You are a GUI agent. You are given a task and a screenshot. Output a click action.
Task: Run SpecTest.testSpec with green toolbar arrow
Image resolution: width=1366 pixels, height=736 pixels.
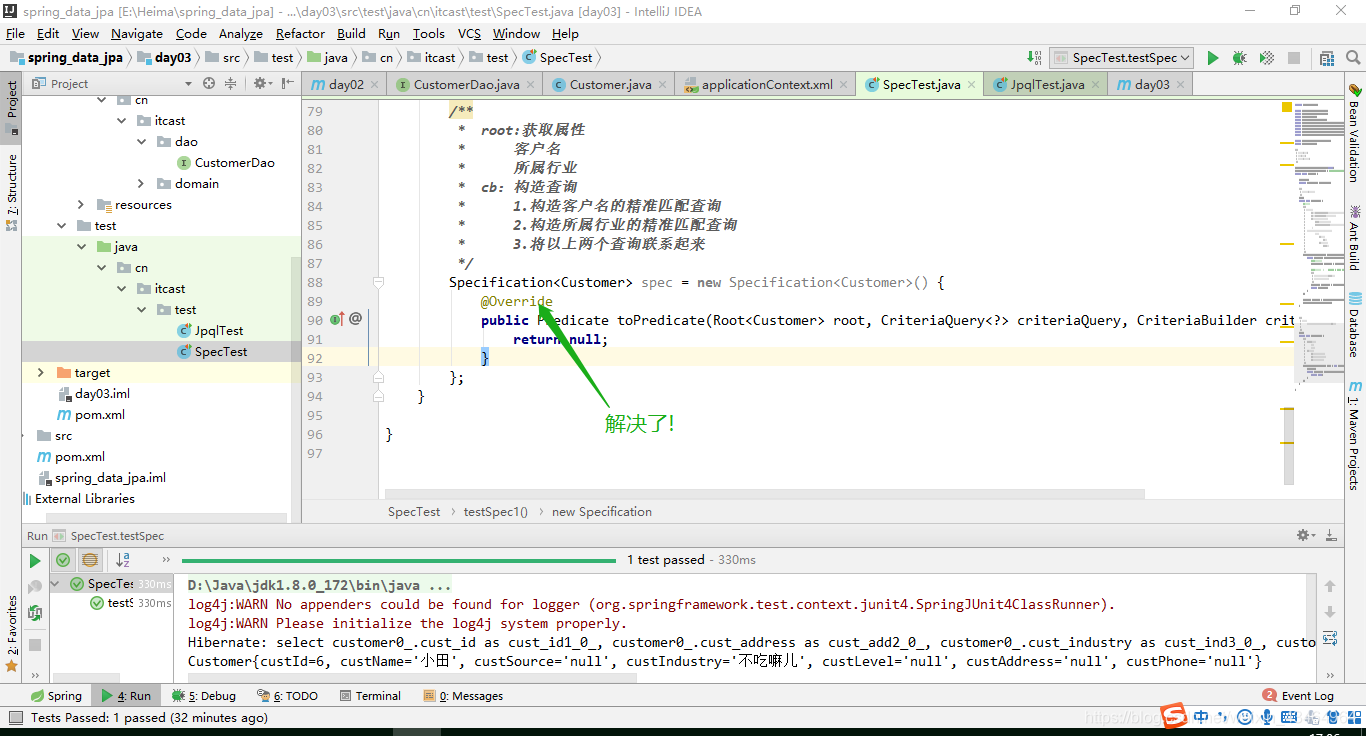[x=1213, y=58]
